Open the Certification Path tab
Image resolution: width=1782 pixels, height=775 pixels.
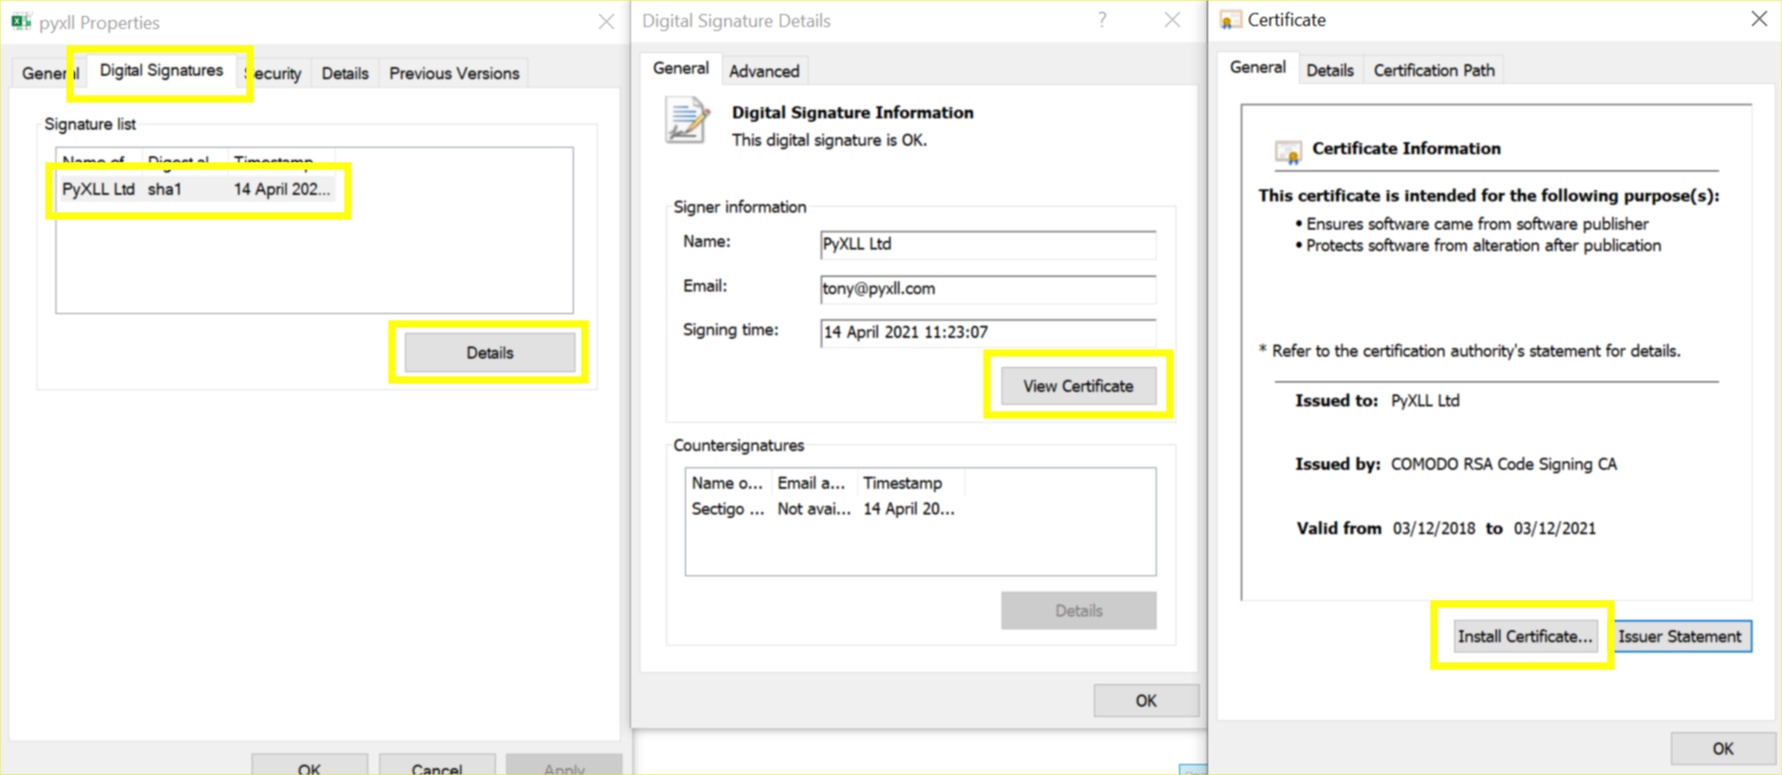point(1434,70)
